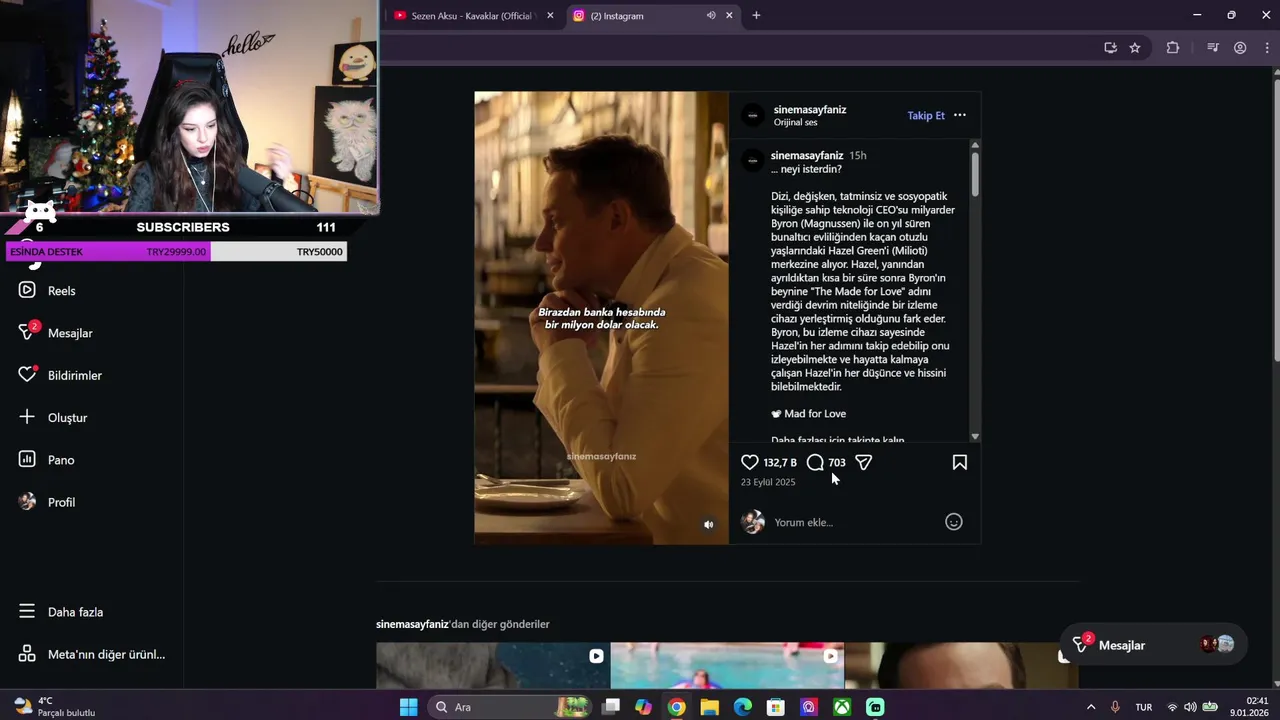1280x720 pixels.
Task: Open File Explorer from the taskbar
Action: click(x=709, y=707)
